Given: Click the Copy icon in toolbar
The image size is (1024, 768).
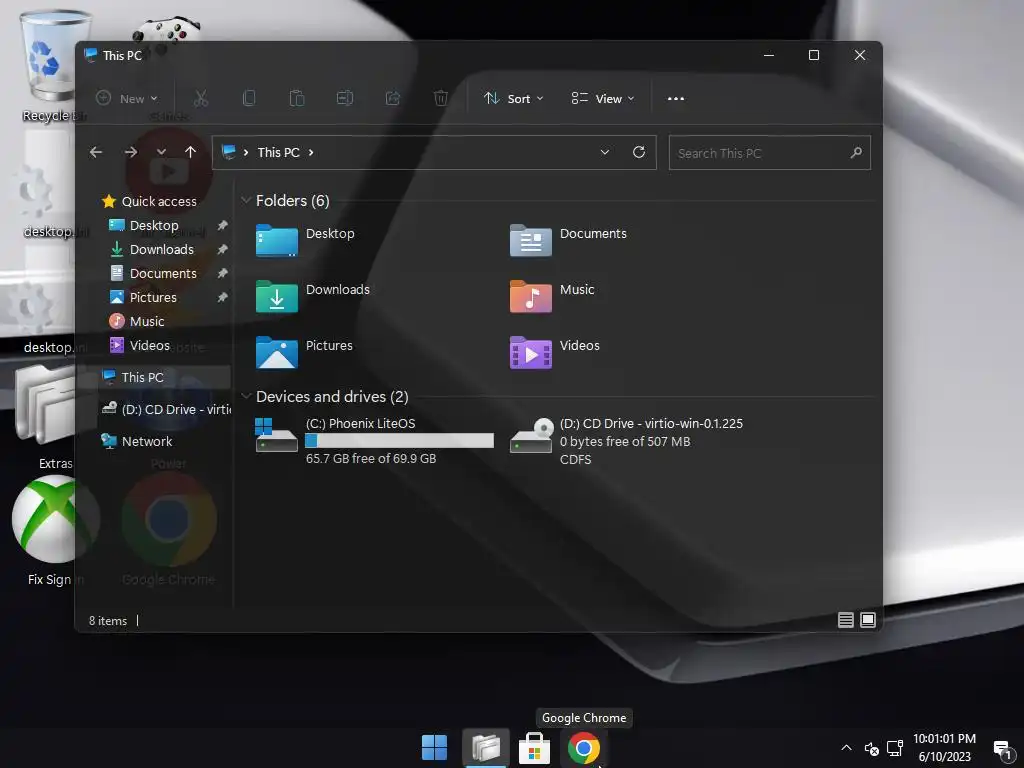Looking at the screenshot, I should 249,99.
